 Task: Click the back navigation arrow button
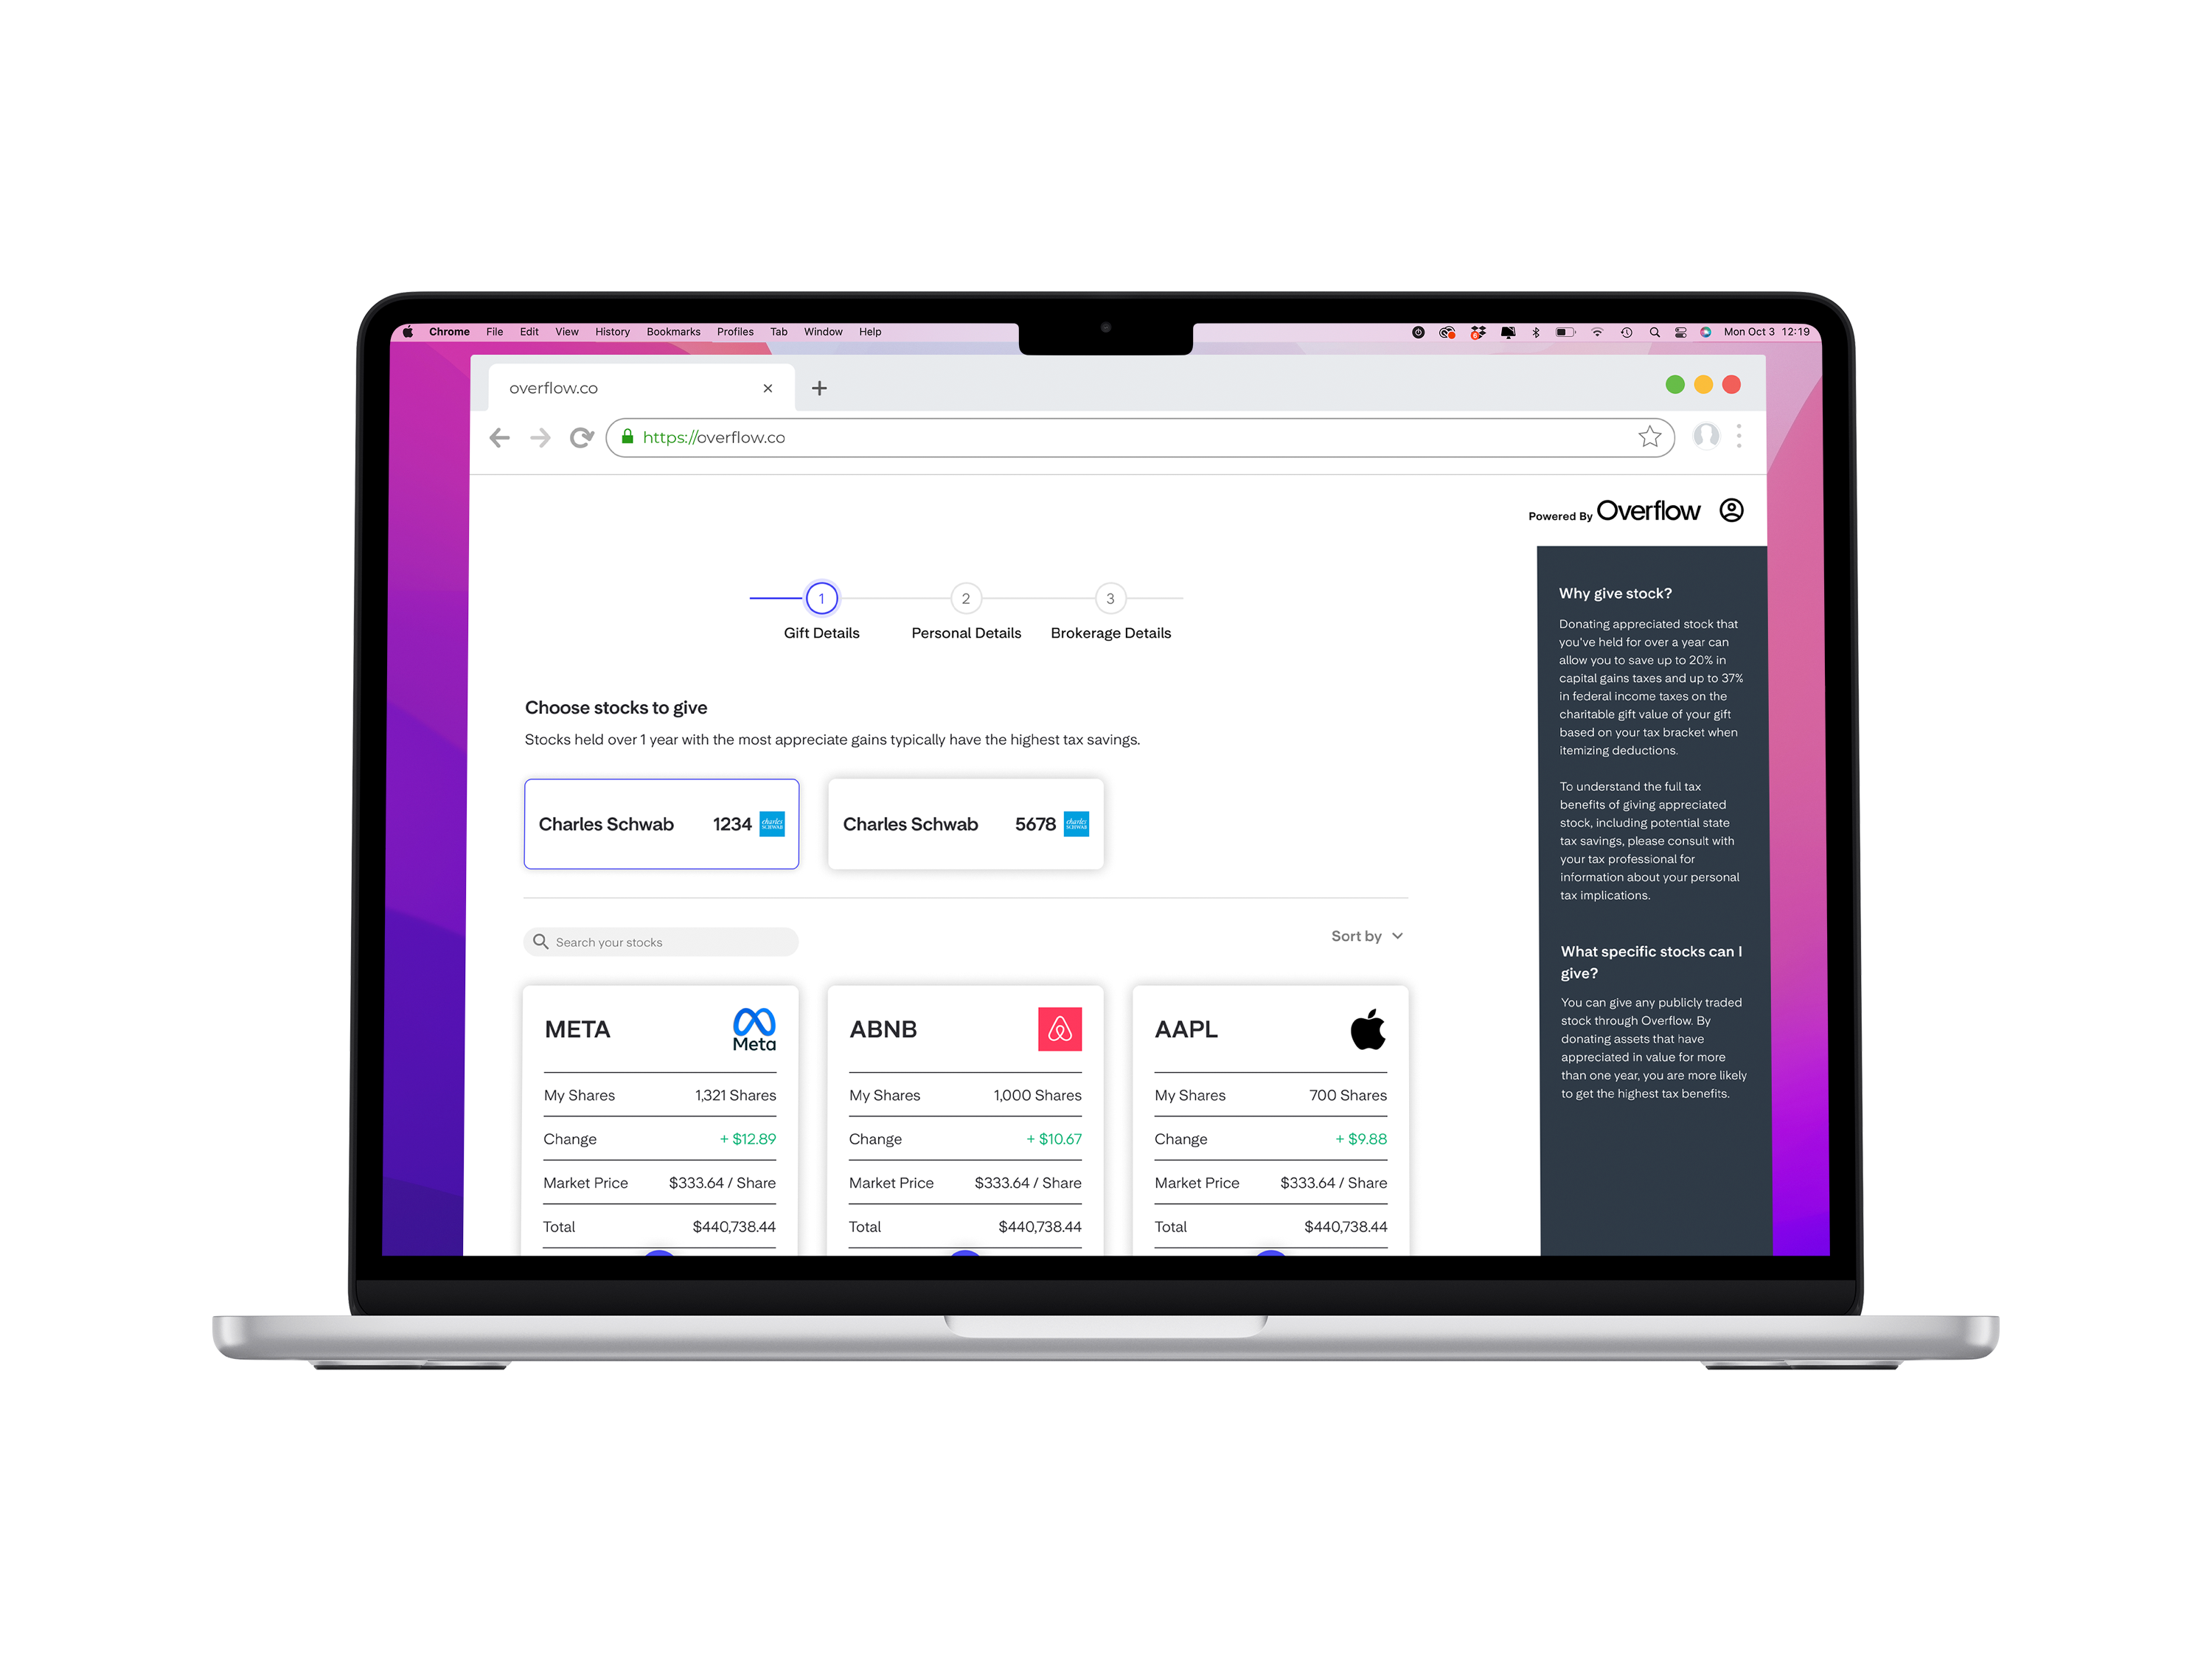[x=500, y=436]
